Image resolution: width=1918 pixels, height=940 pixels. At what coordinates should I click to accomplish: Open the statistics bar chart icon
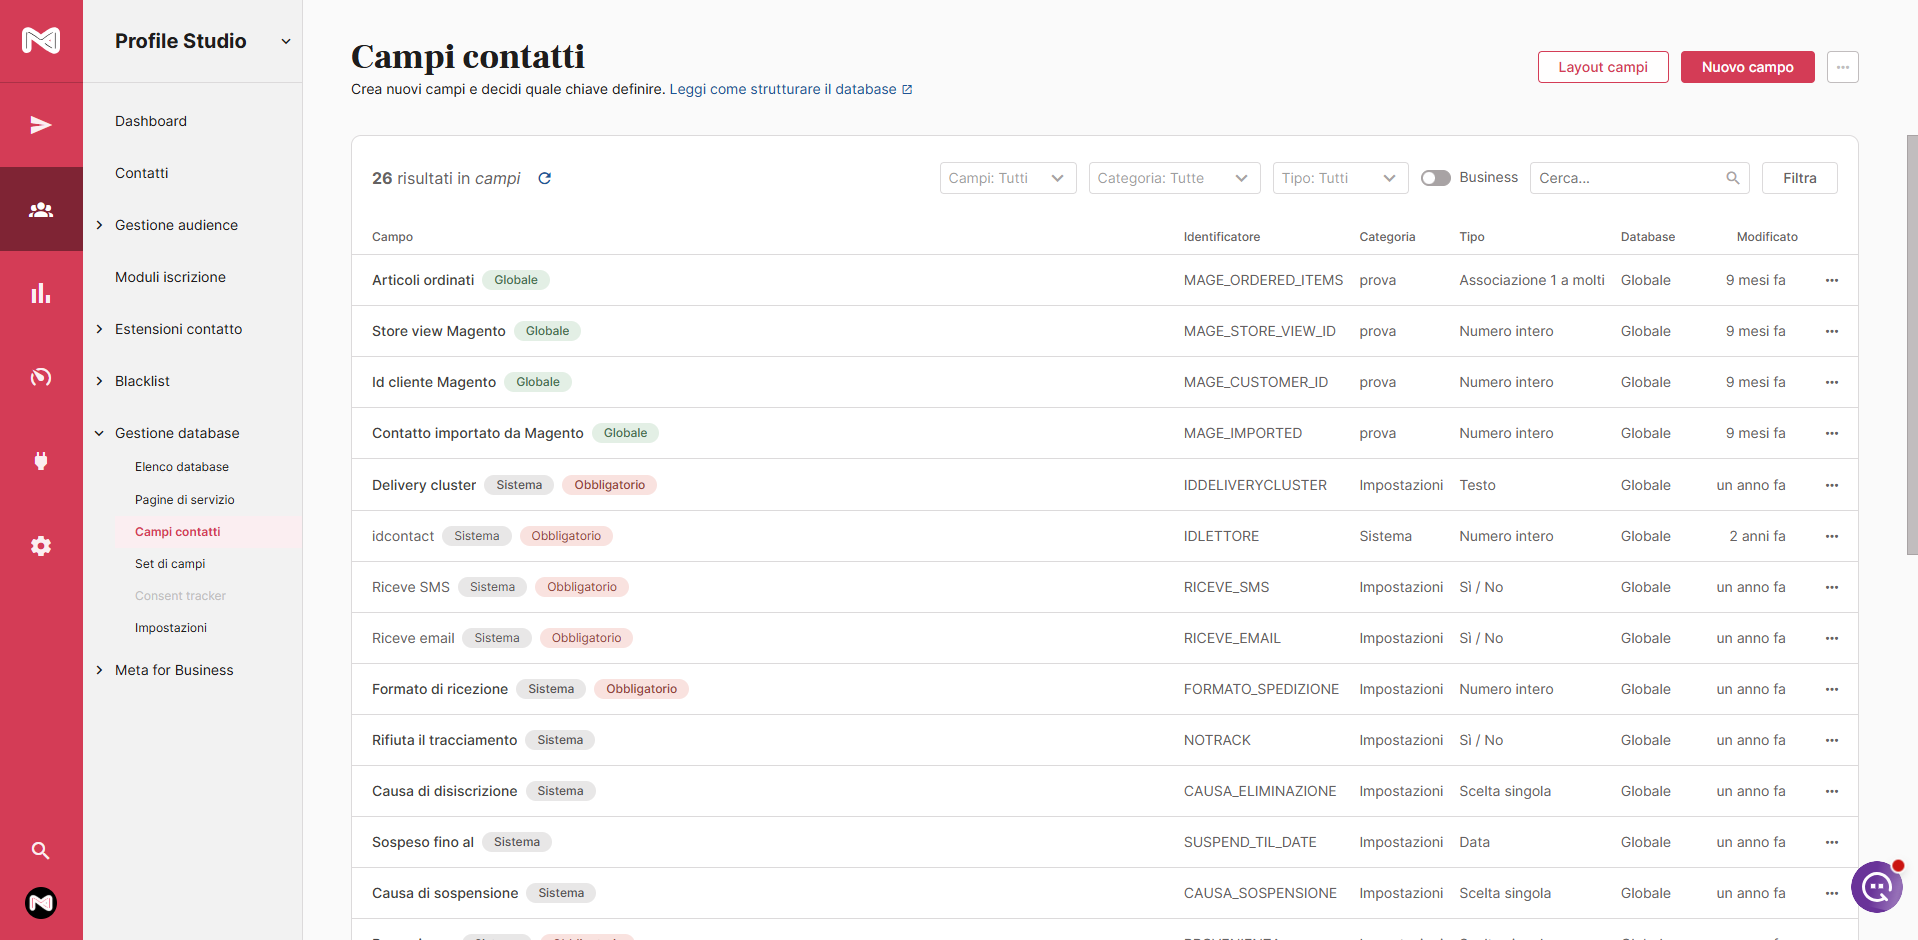coord(41,293)
